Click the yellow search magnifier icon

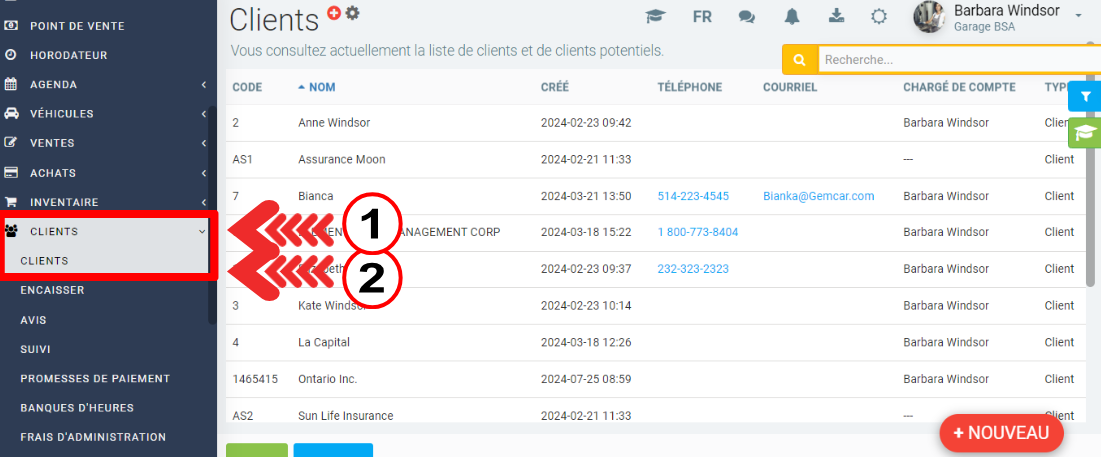(x=799, y=60)
